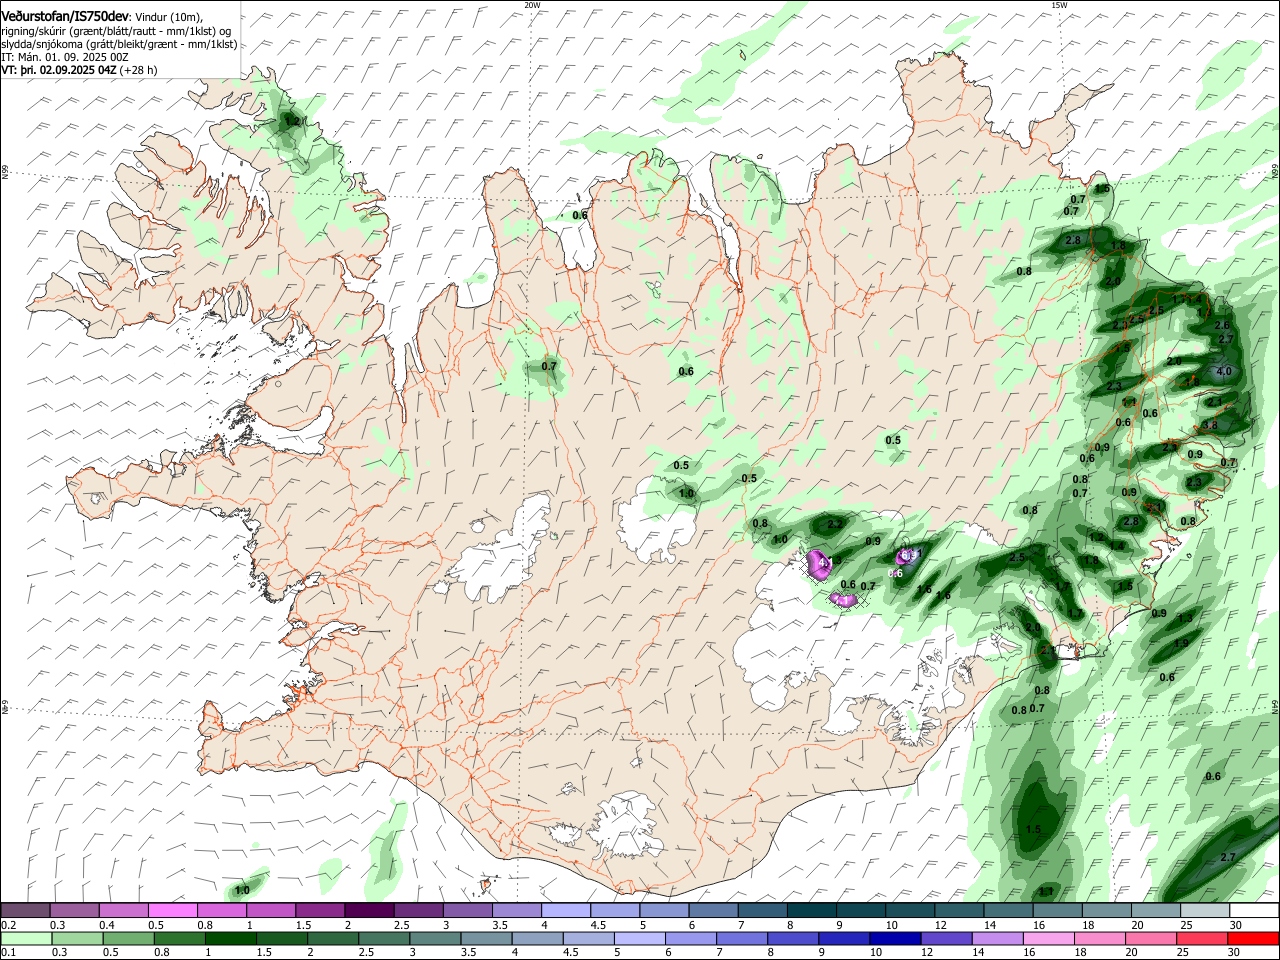Click the '20W' longitude label
1280x960 pixels.
(532, 5)
